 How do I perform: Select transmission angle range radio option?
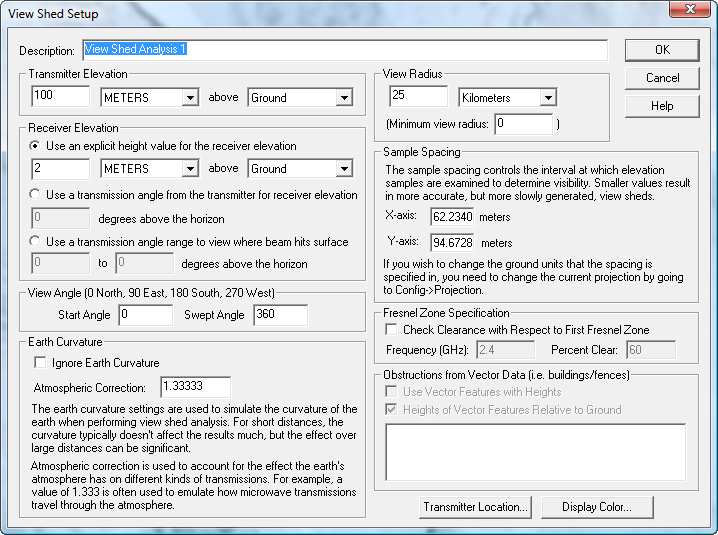[x=35, y=241]
